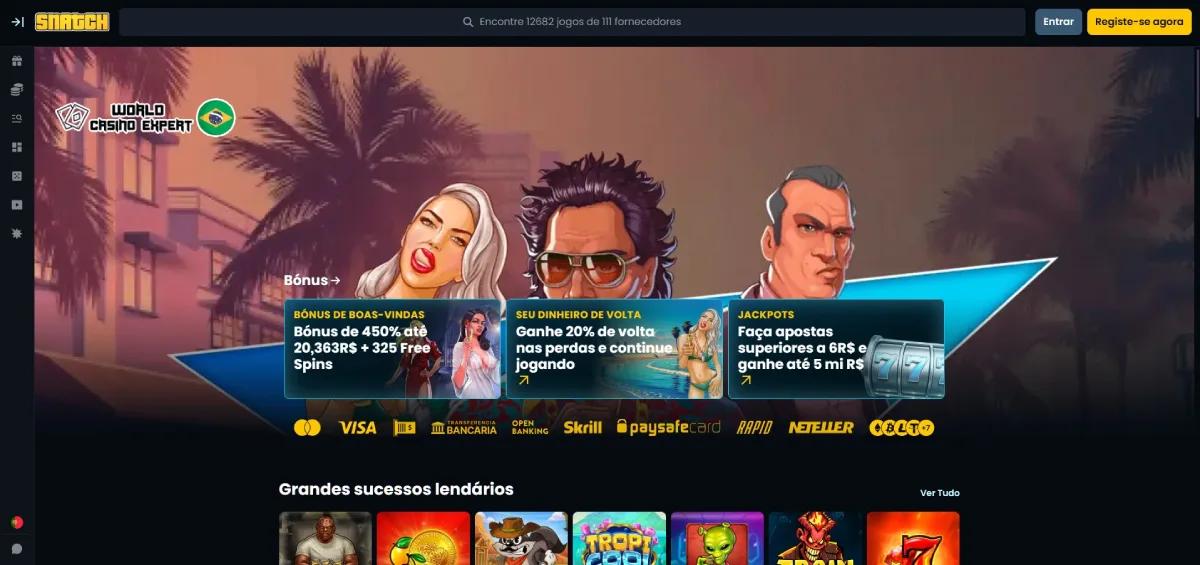Open the Seu Dinheiro de Volta card
1200x565 pixels.
coord(614,349)
